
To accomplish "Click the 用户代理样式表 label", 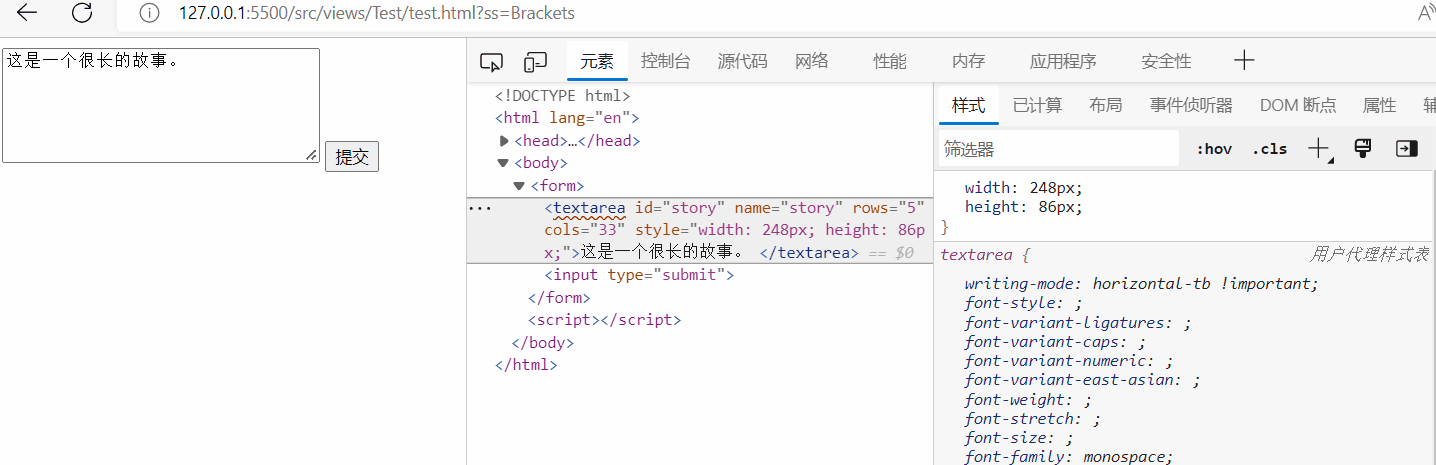I will click(x=1369, y=254).
